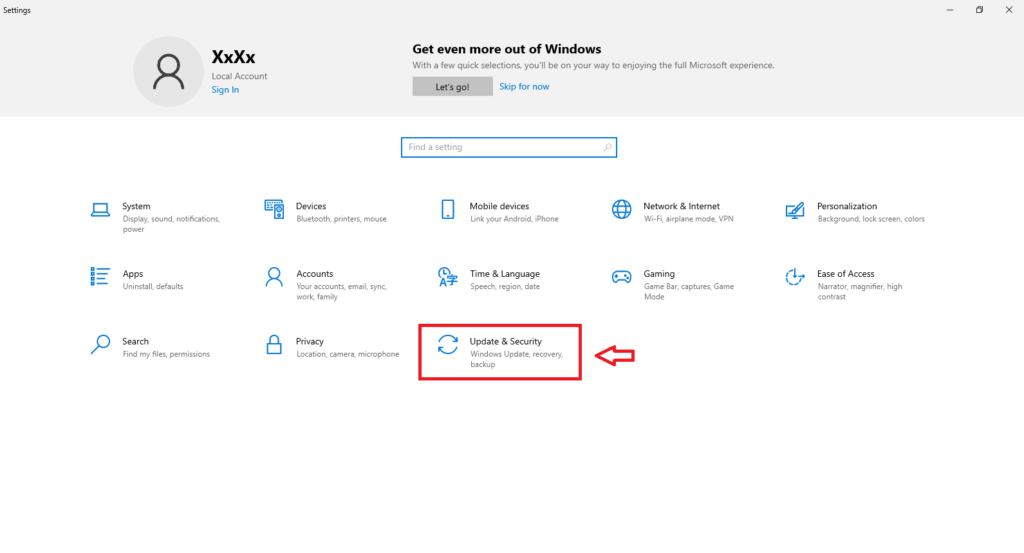The height and width of the screenshot is (553, 1024).
Task: Click 'Windows Update, recovery, backup' description
Action: point(517,359)
